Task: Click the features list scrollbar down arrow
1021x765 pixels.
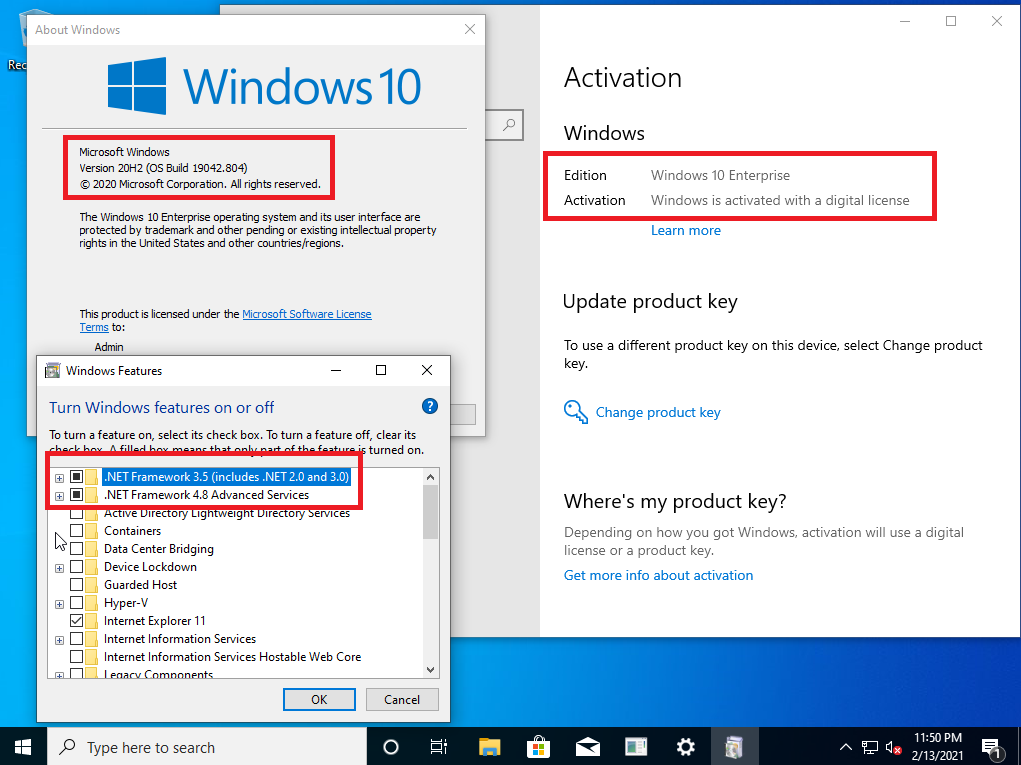Action: 430,669
